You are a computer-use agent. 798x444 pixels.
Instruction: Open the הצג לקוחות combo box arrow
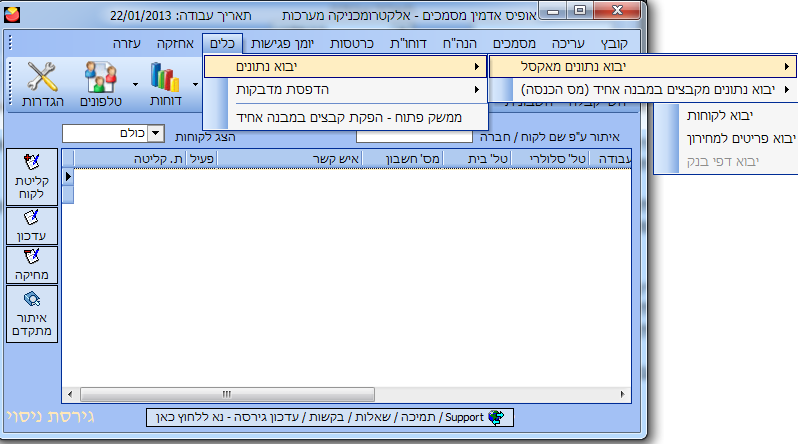pyautogui.click(x=156, y=133)
